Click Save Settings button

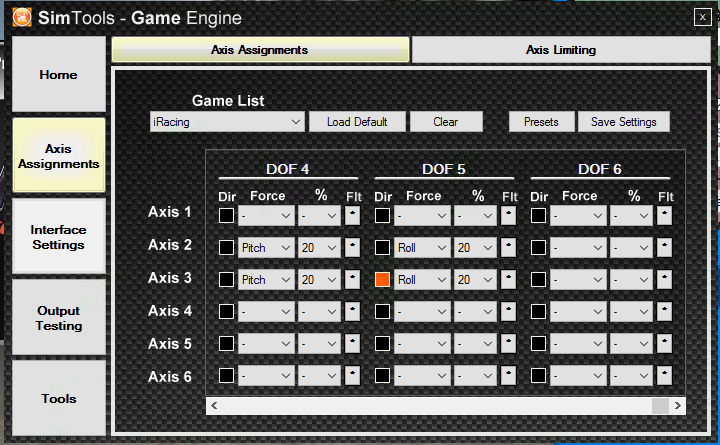[624, 122]
